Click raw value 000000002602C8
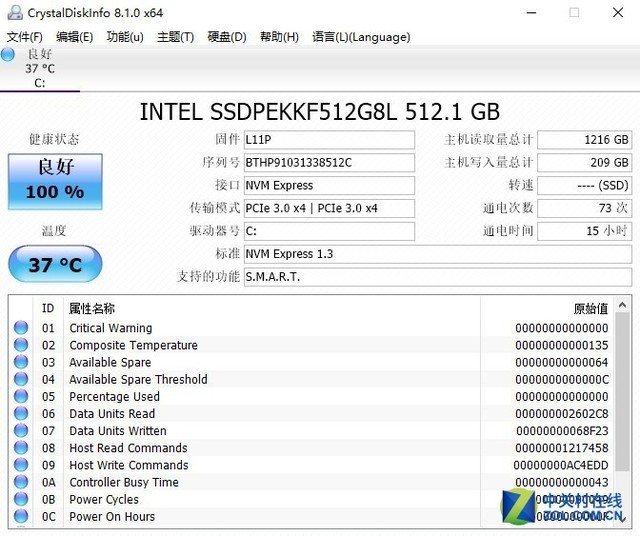640x536 pixels. pyautogui.click(x=562, y=414)
